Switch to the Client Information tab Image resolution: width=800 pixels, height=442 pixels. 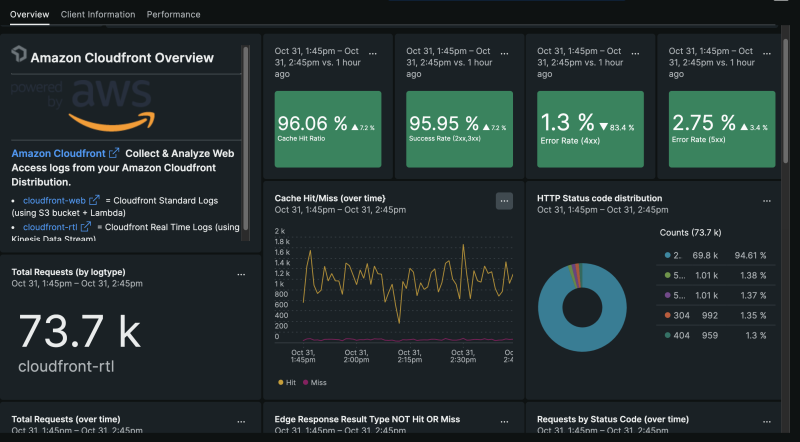98,15
